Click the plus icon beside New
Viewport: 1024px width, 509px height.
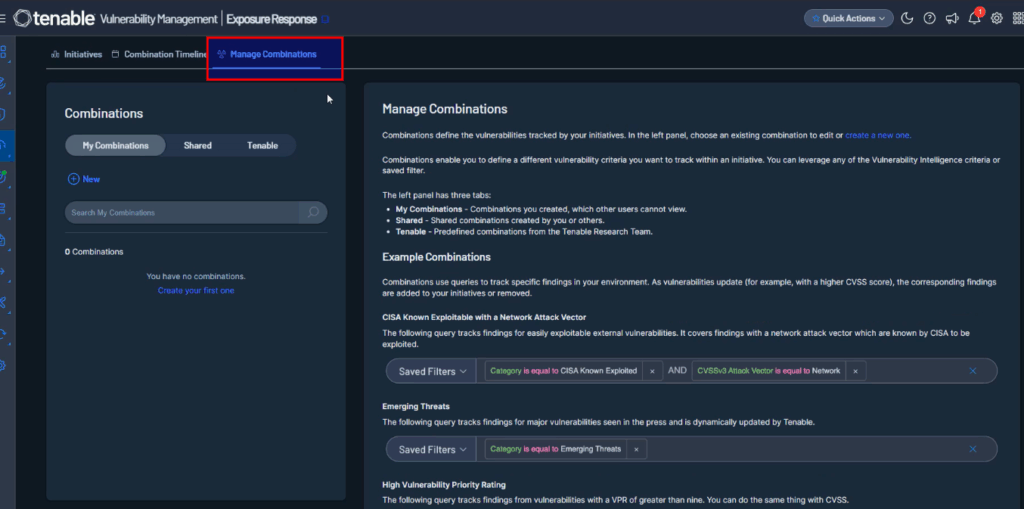72,179
